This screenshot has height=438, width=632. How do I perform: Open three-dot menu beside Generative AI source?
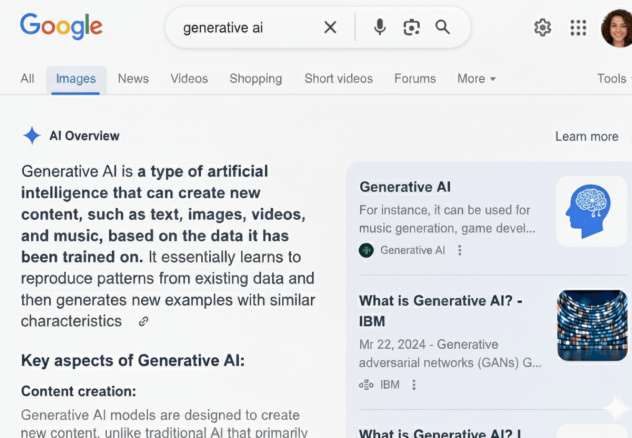pyautogui.click(x=459, y=250)
